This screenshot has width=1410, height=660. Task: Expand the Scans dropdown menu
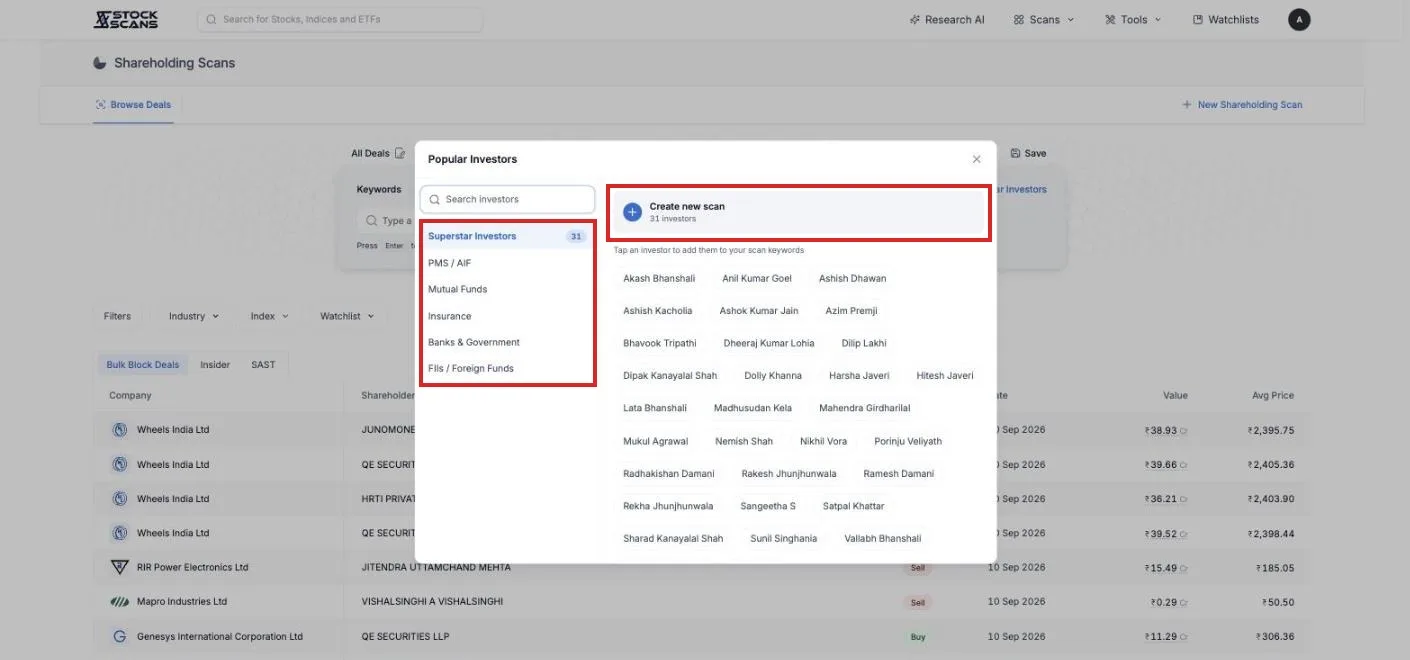[x=1044, y=19]
